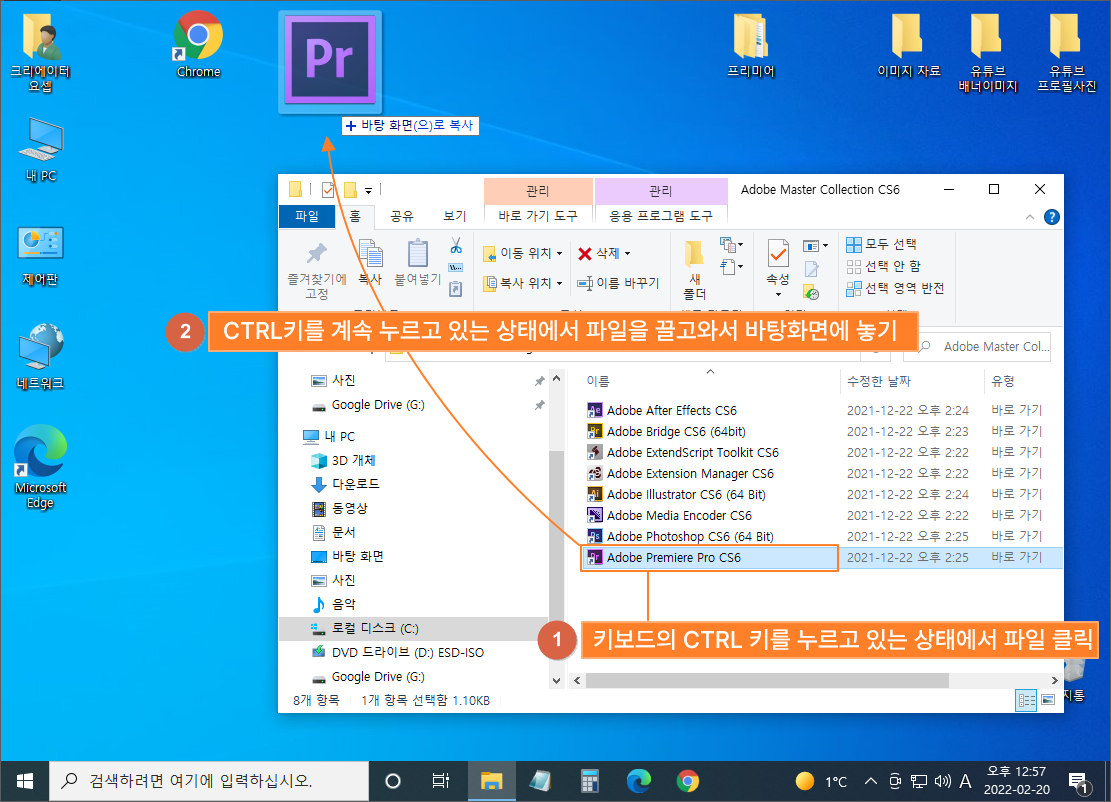Open the quick access toolbar customize arrow
The width and height of the screenshot is (1111, 802).
click(x=368, y=190)
